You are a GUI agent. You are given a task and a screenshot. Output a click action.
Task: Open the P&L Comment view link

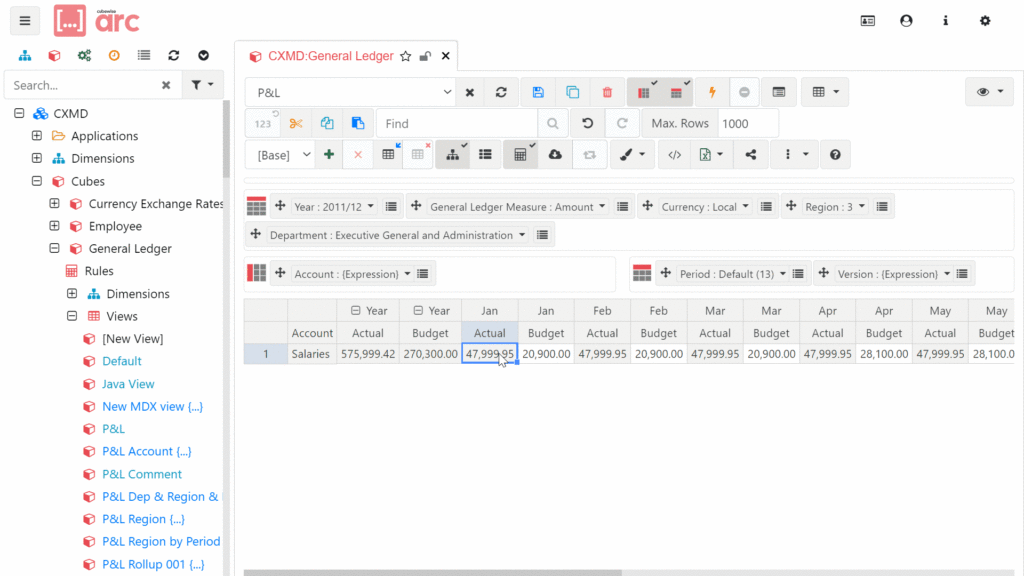tap(142, 474)
